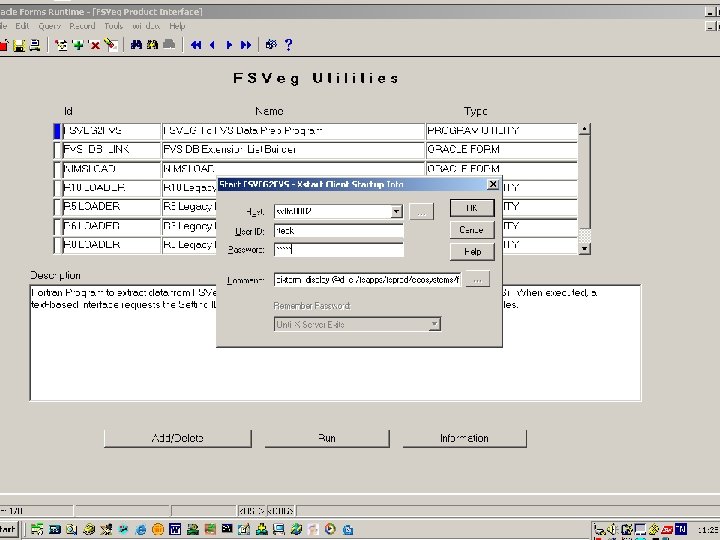Open the Remember Password dropdown
This screenshot has width=720, height=540.
434,324
